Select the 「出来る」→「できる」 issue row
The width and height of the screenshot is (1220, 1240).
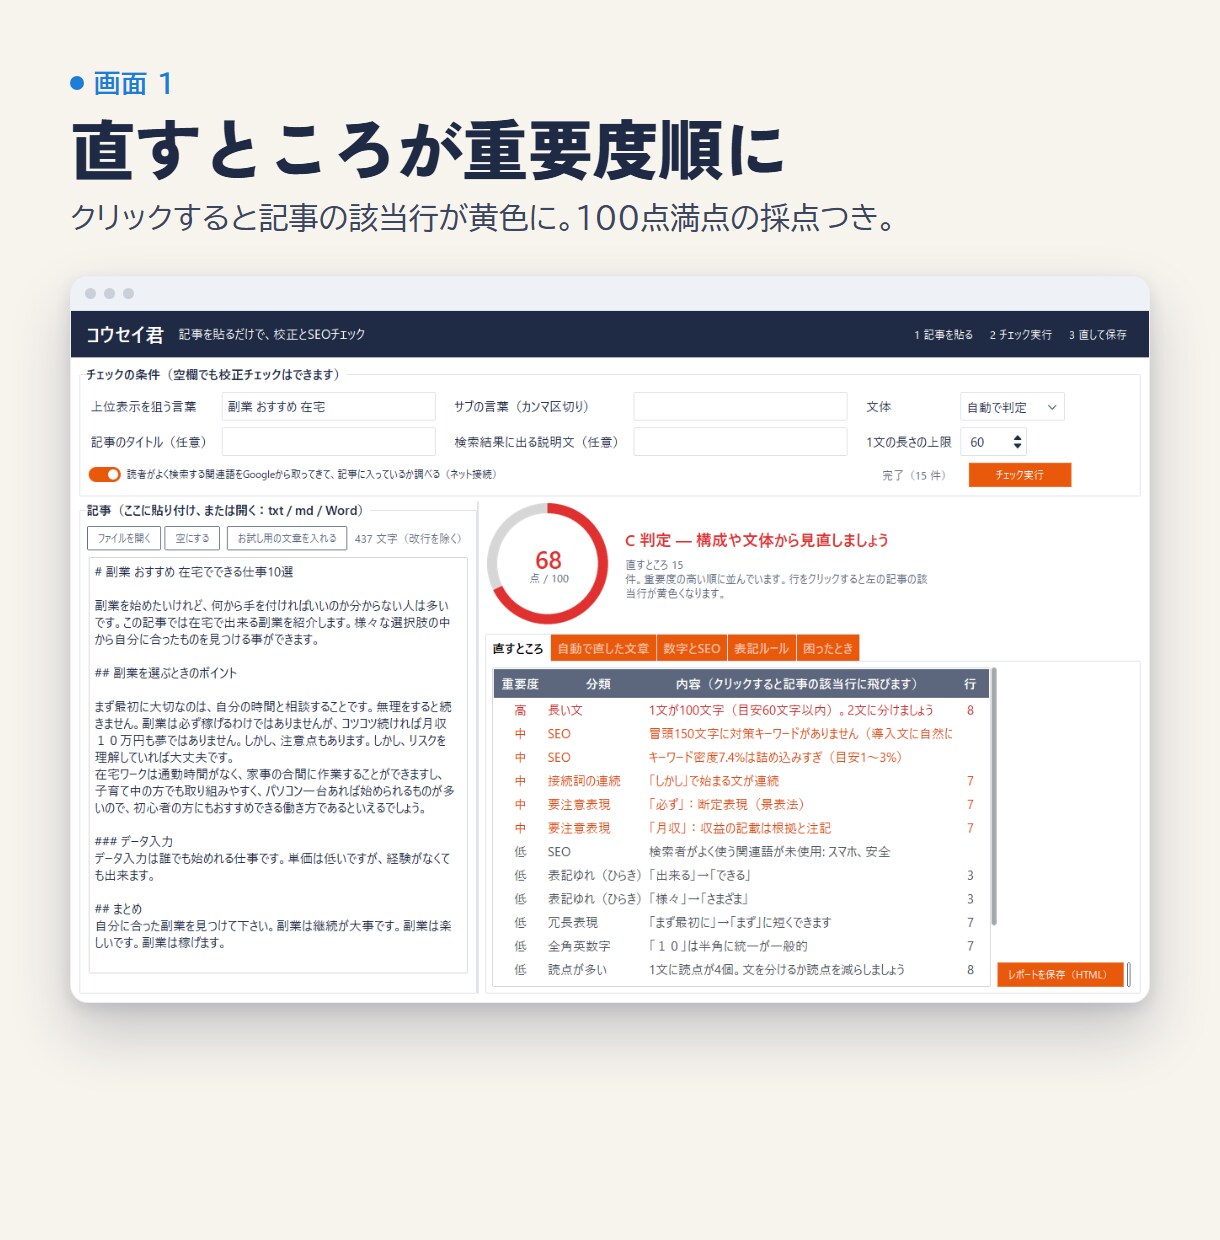click(x=741, y=875)
